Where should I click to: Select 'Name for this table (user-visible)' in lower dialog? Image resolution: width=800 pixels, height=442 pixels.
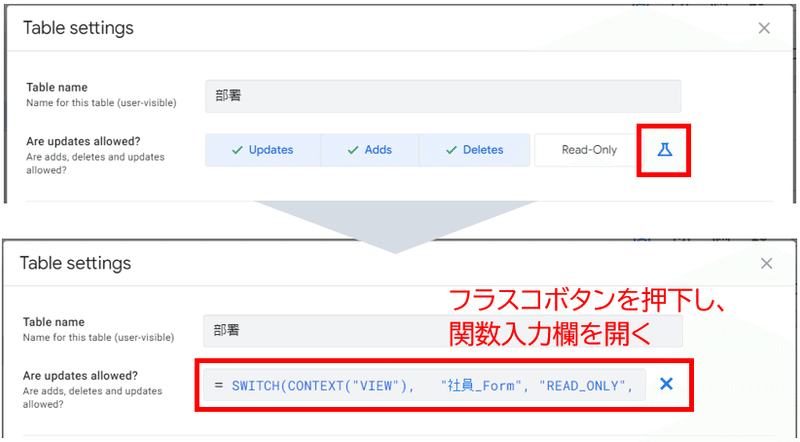pyautogui.click(x=98, y=337)
